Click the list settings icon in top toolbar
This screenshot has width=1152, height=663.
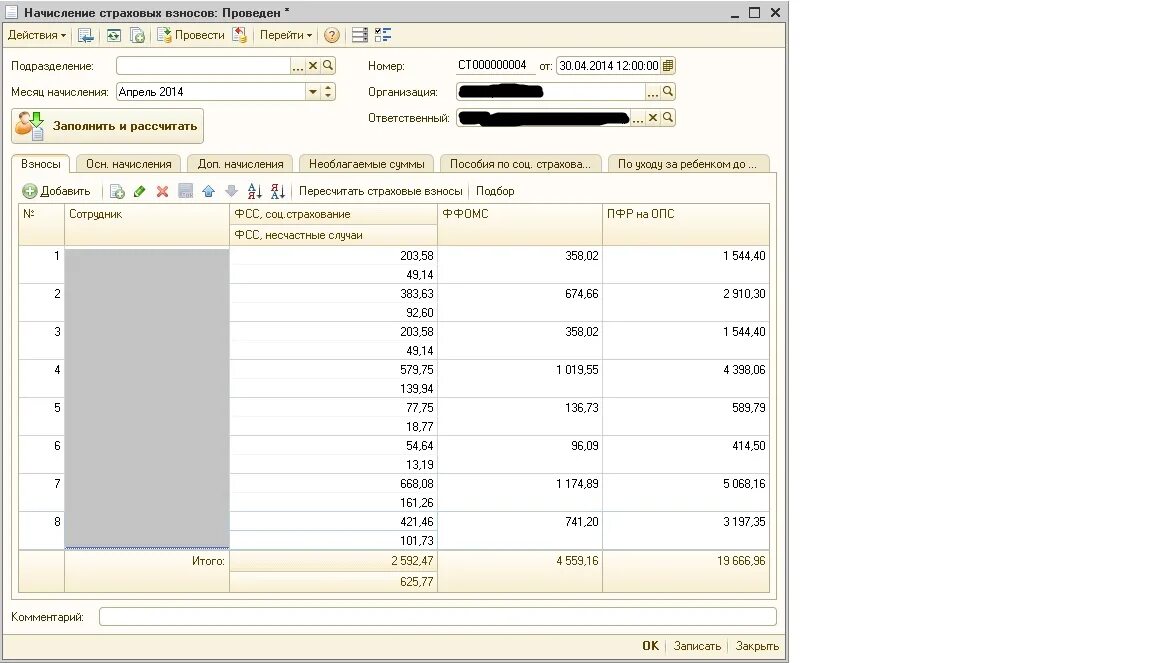pos(359,35)
